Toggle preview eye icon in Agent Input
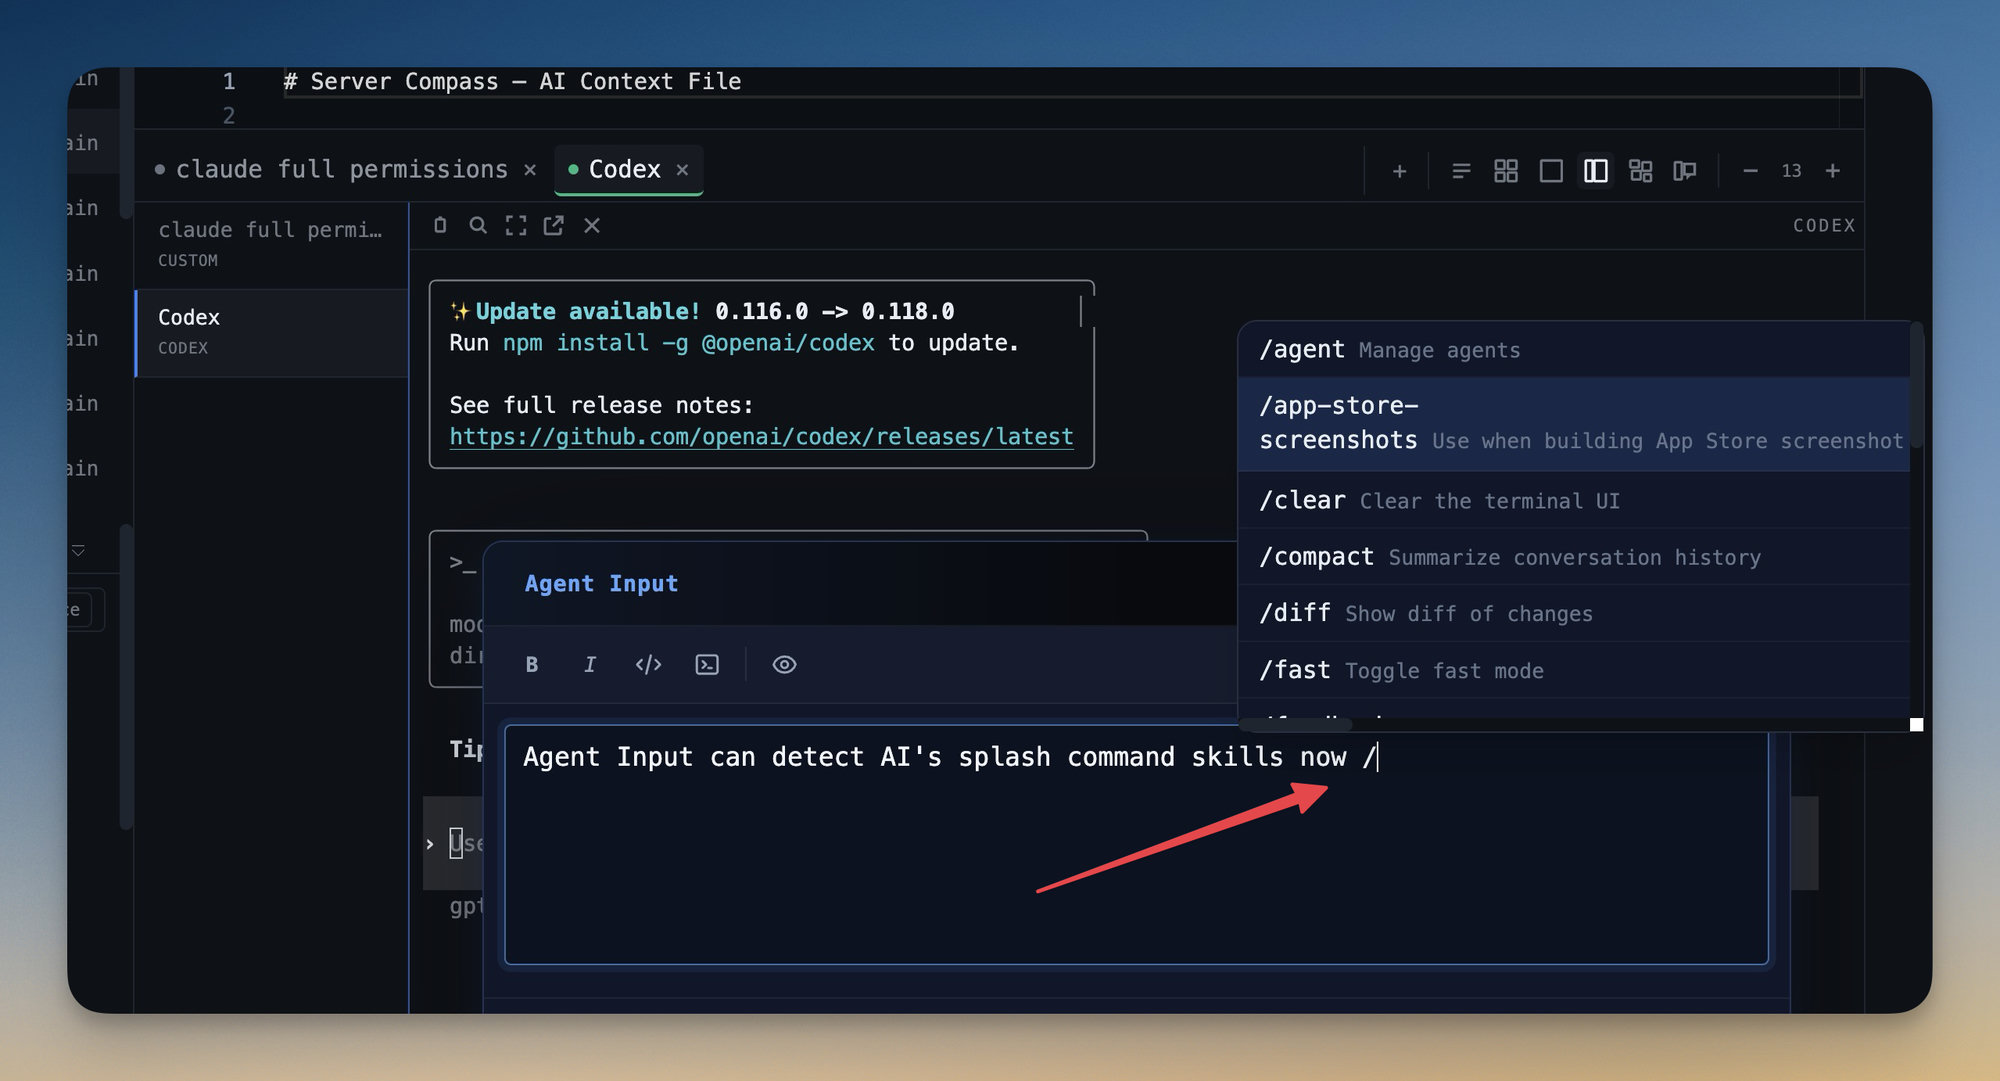 784,665
